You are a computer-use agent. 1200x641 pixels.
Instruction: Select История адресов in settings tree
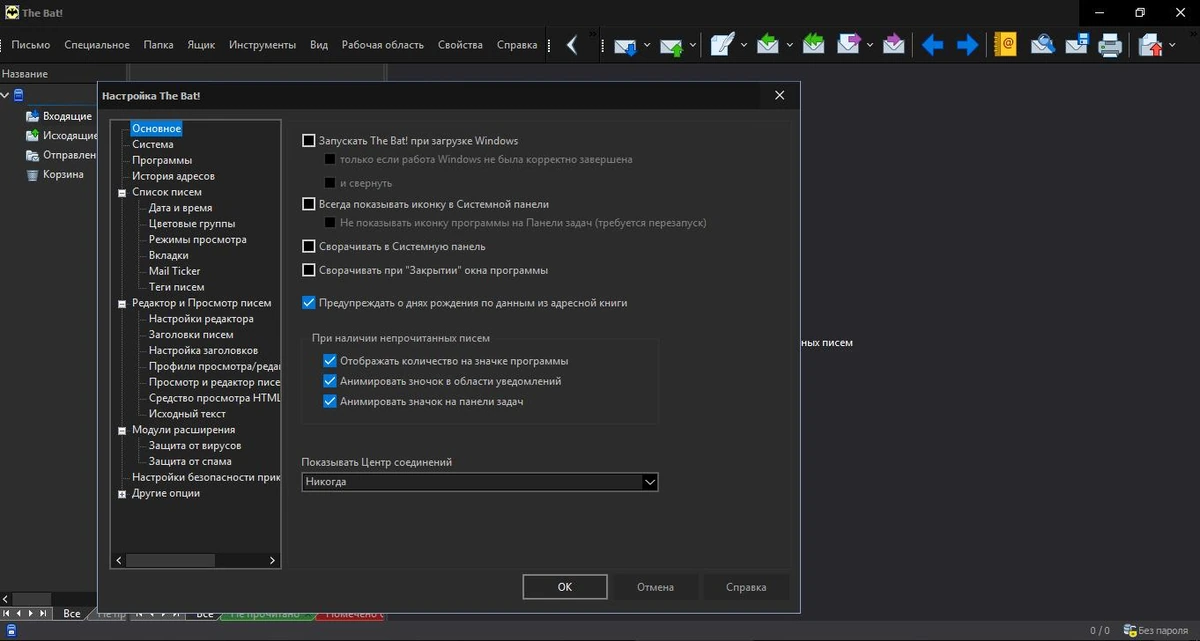pyautogui.click(x=174, y=176)
